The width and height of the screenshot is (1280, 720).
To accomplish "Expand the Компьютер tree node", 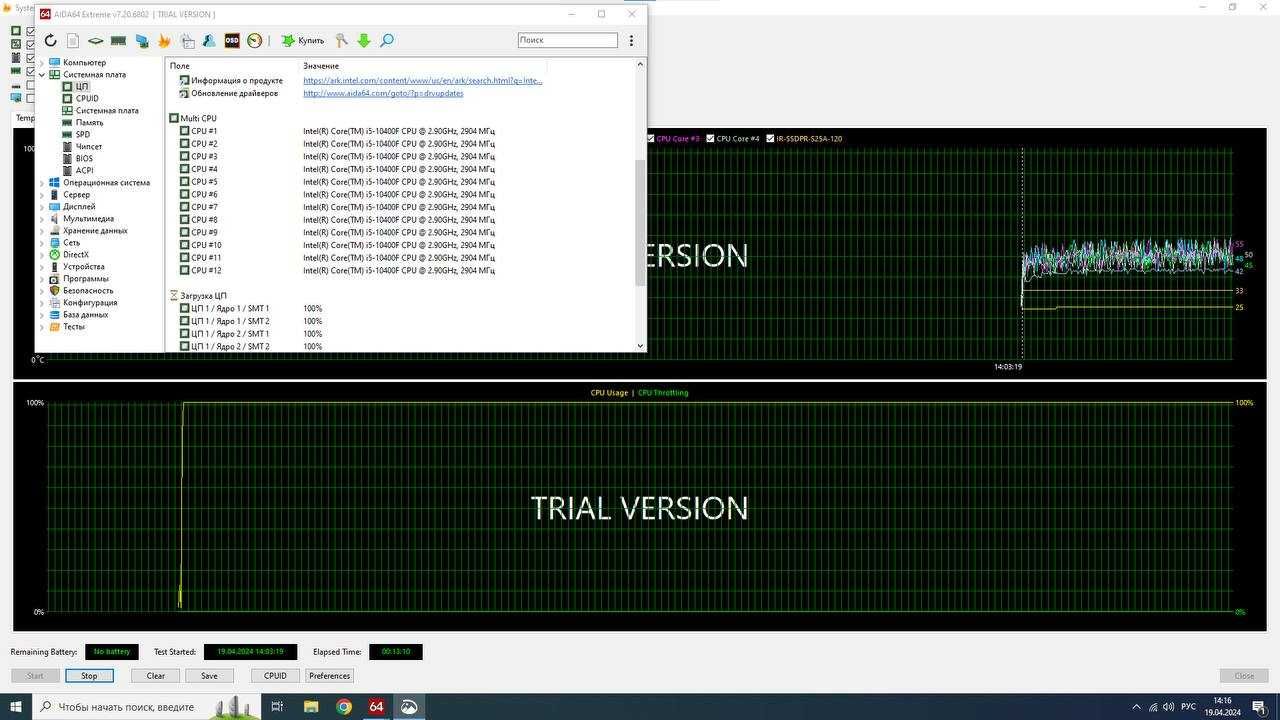I will point(42,62).
